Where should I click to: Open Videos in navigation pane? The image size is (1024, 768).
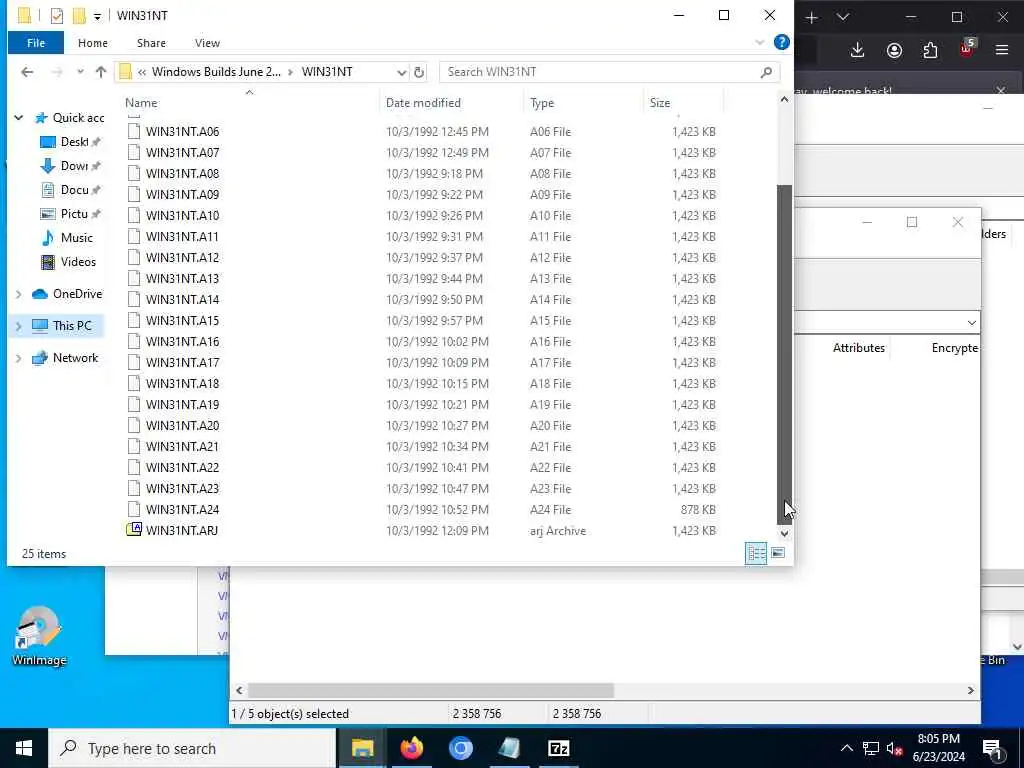[x=68, y=262]
